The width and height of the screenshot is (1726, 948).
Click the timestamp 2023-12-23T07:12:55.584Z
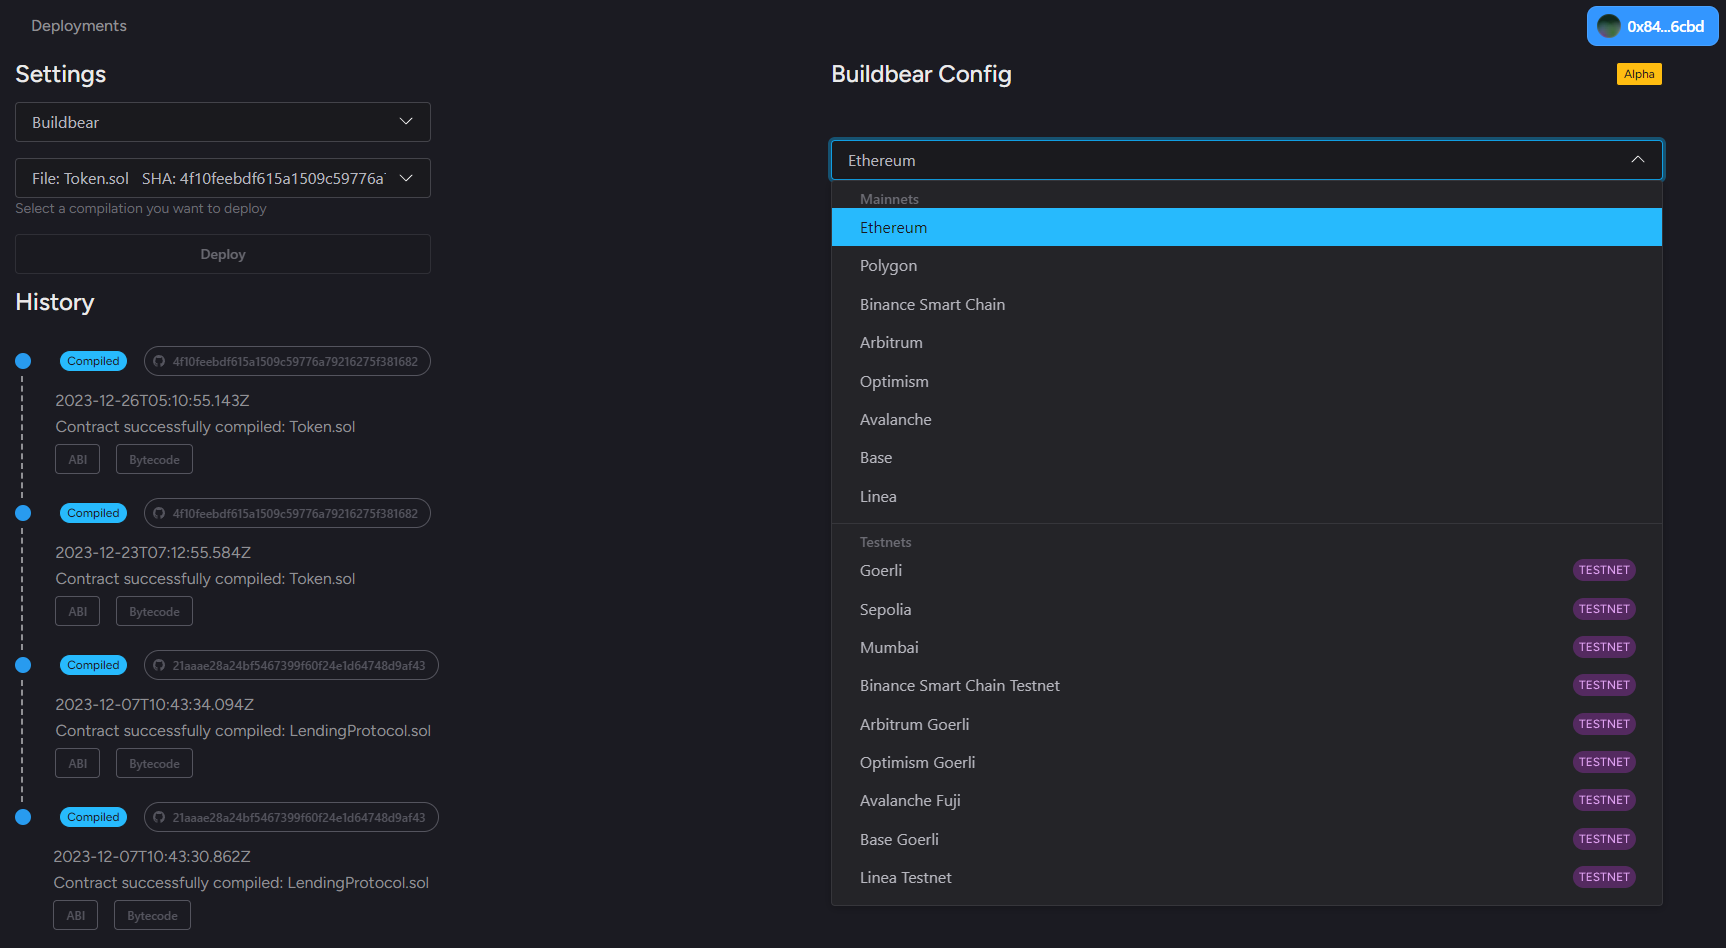(x=153, y=552)
